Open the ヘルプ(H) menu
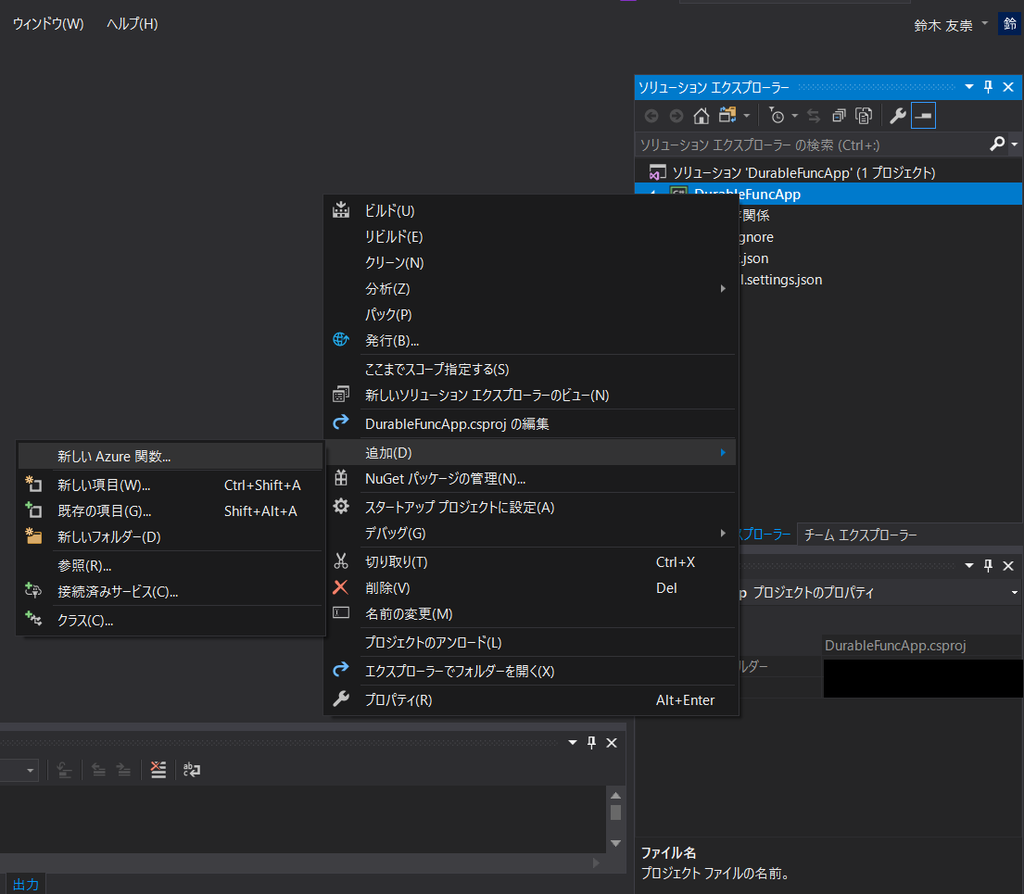 132,24
